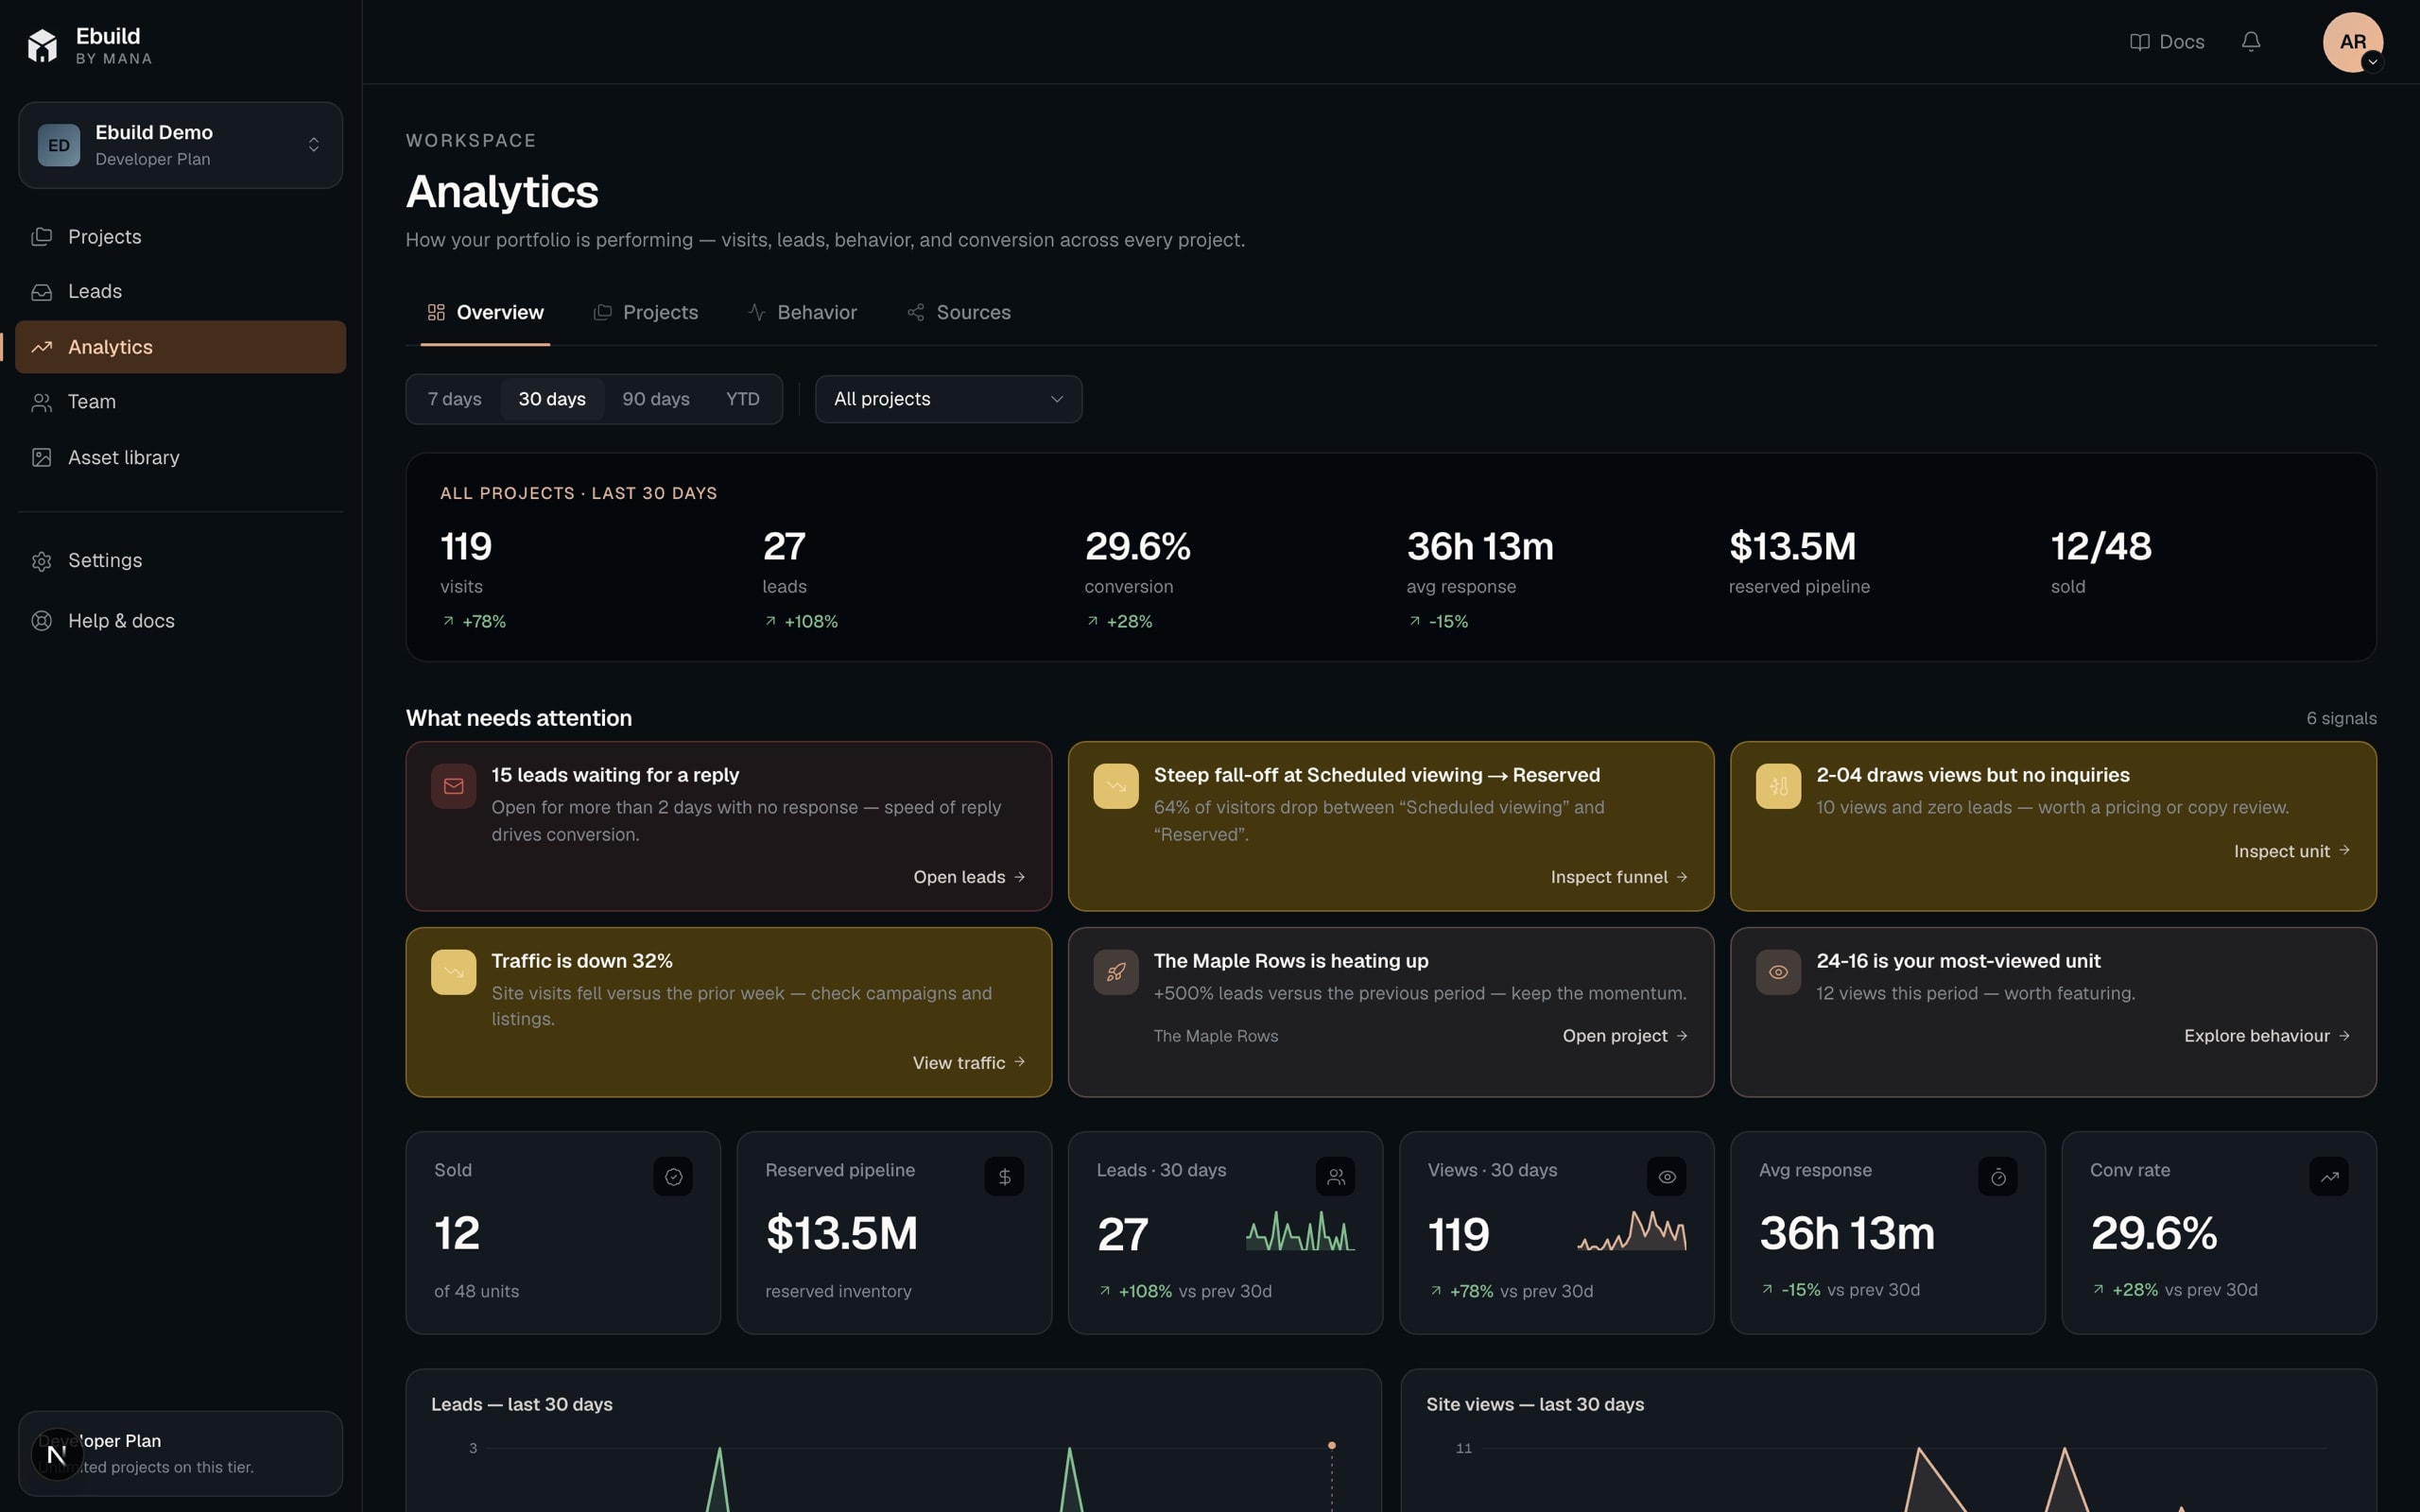
Task: Click people icon on Leads 30 days card
Action: pos(1335,1177)
